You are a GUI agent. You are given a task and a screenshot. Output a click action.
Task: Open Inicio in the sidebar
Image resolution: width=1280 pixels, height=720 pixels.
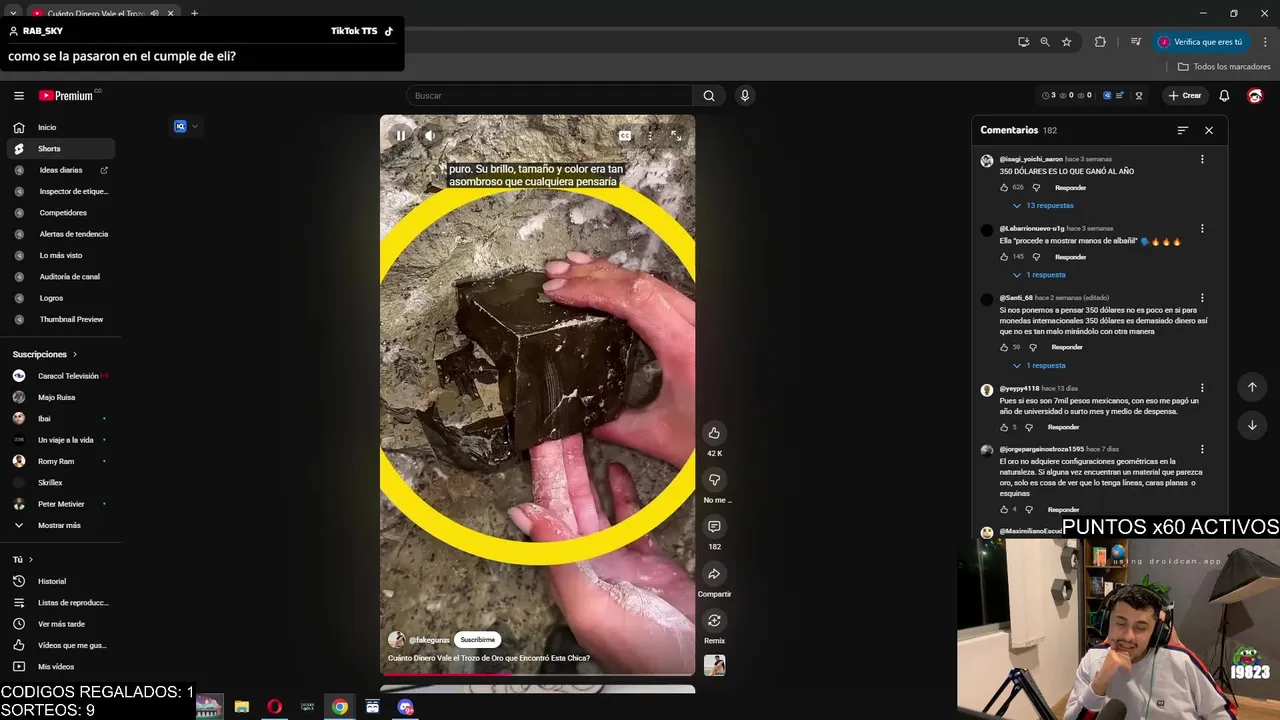click(x=60, y=127)
